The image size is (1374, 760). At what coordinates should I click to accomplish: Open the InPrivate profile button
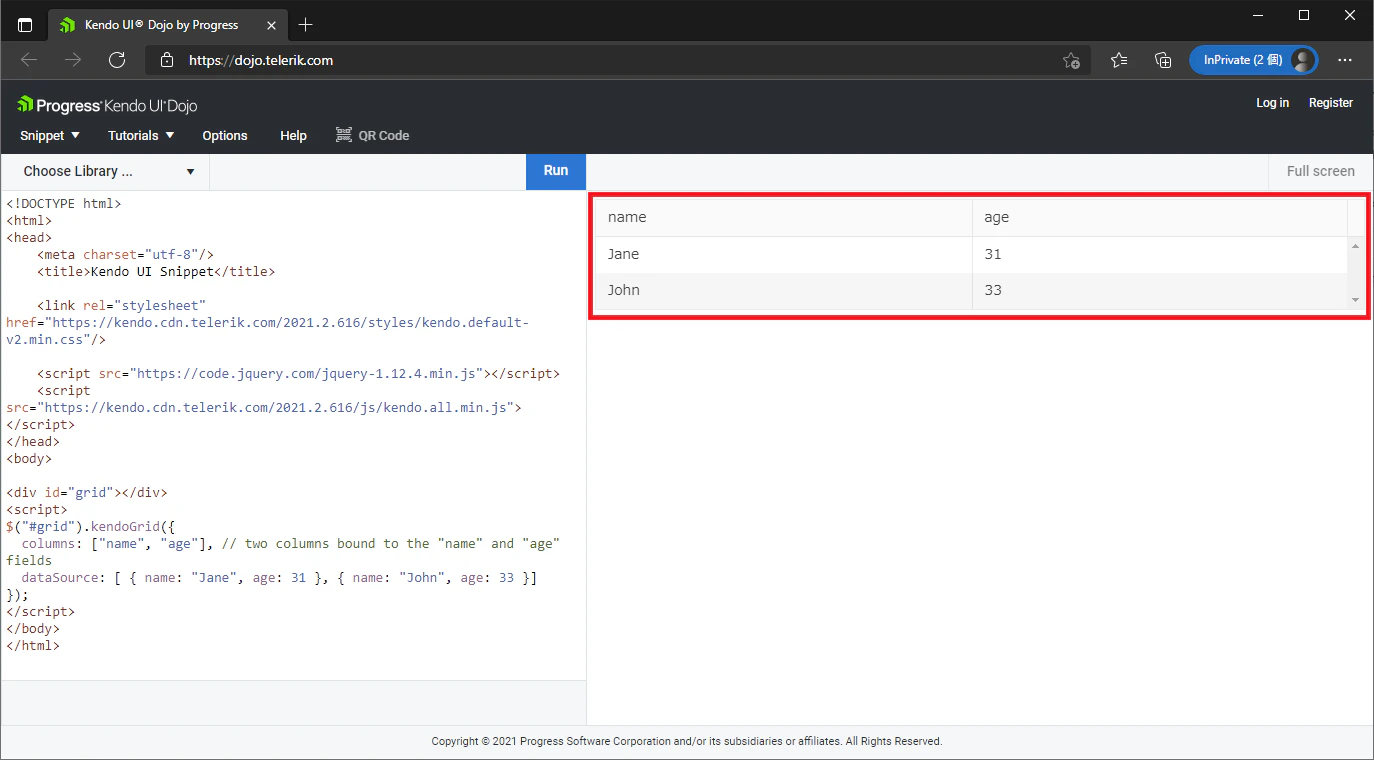[x=1253, y=60]
